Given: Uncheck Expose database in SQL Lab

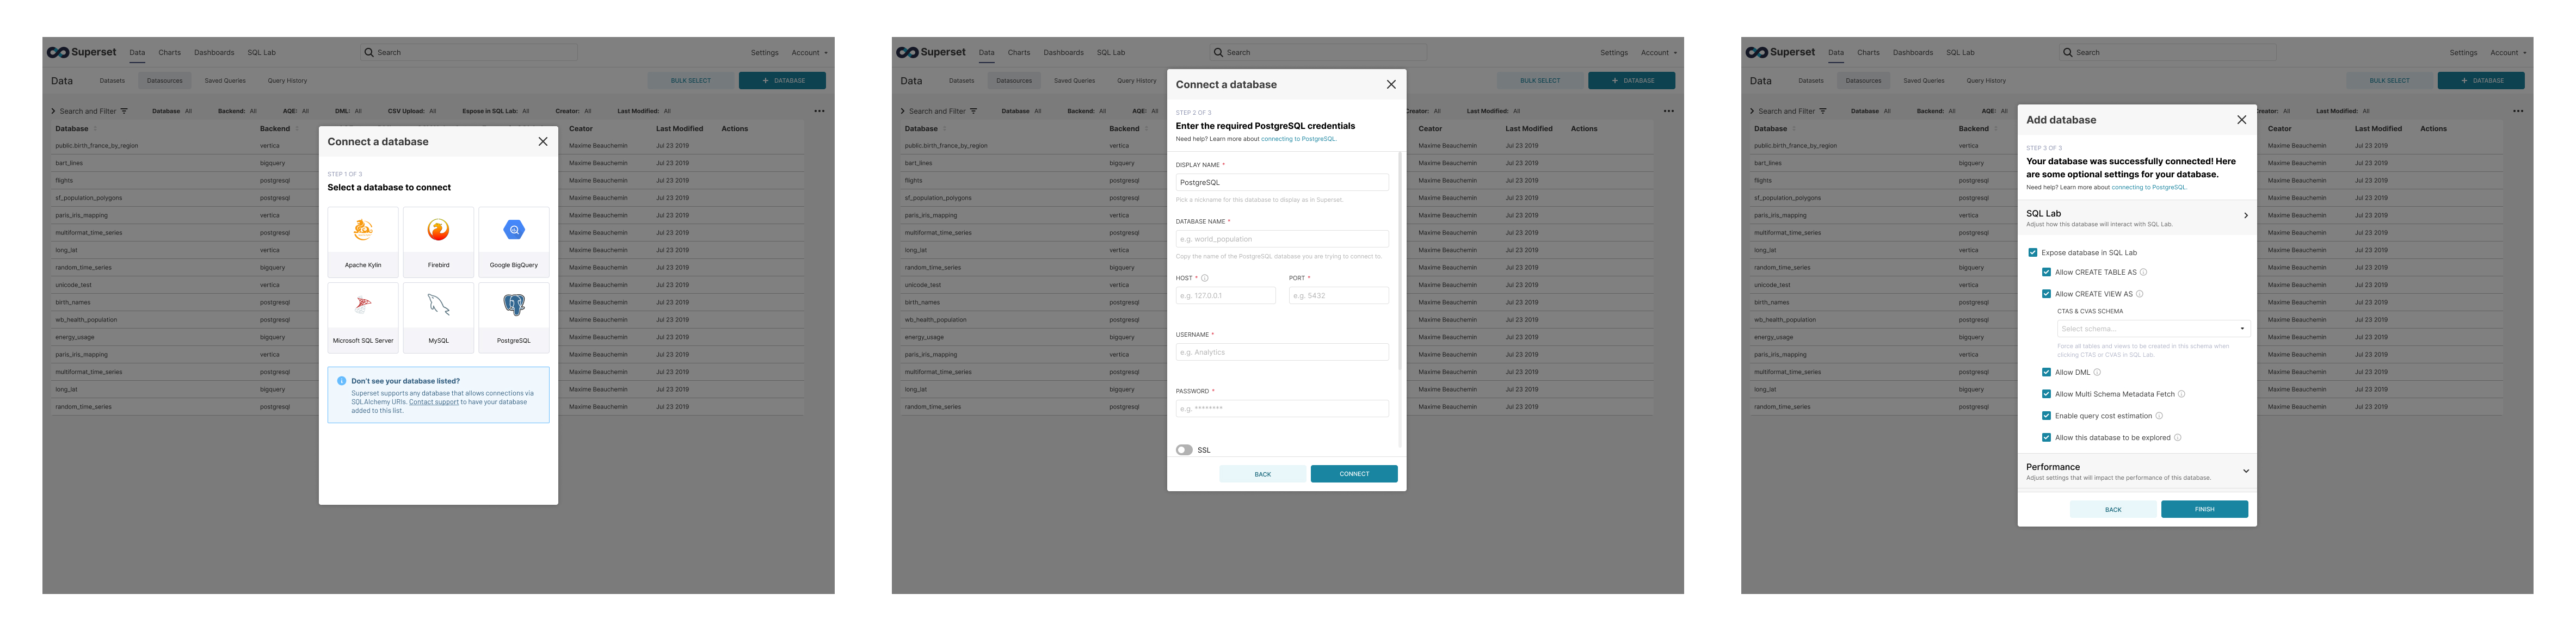Looking at the screenshot, I should 2033,252.
